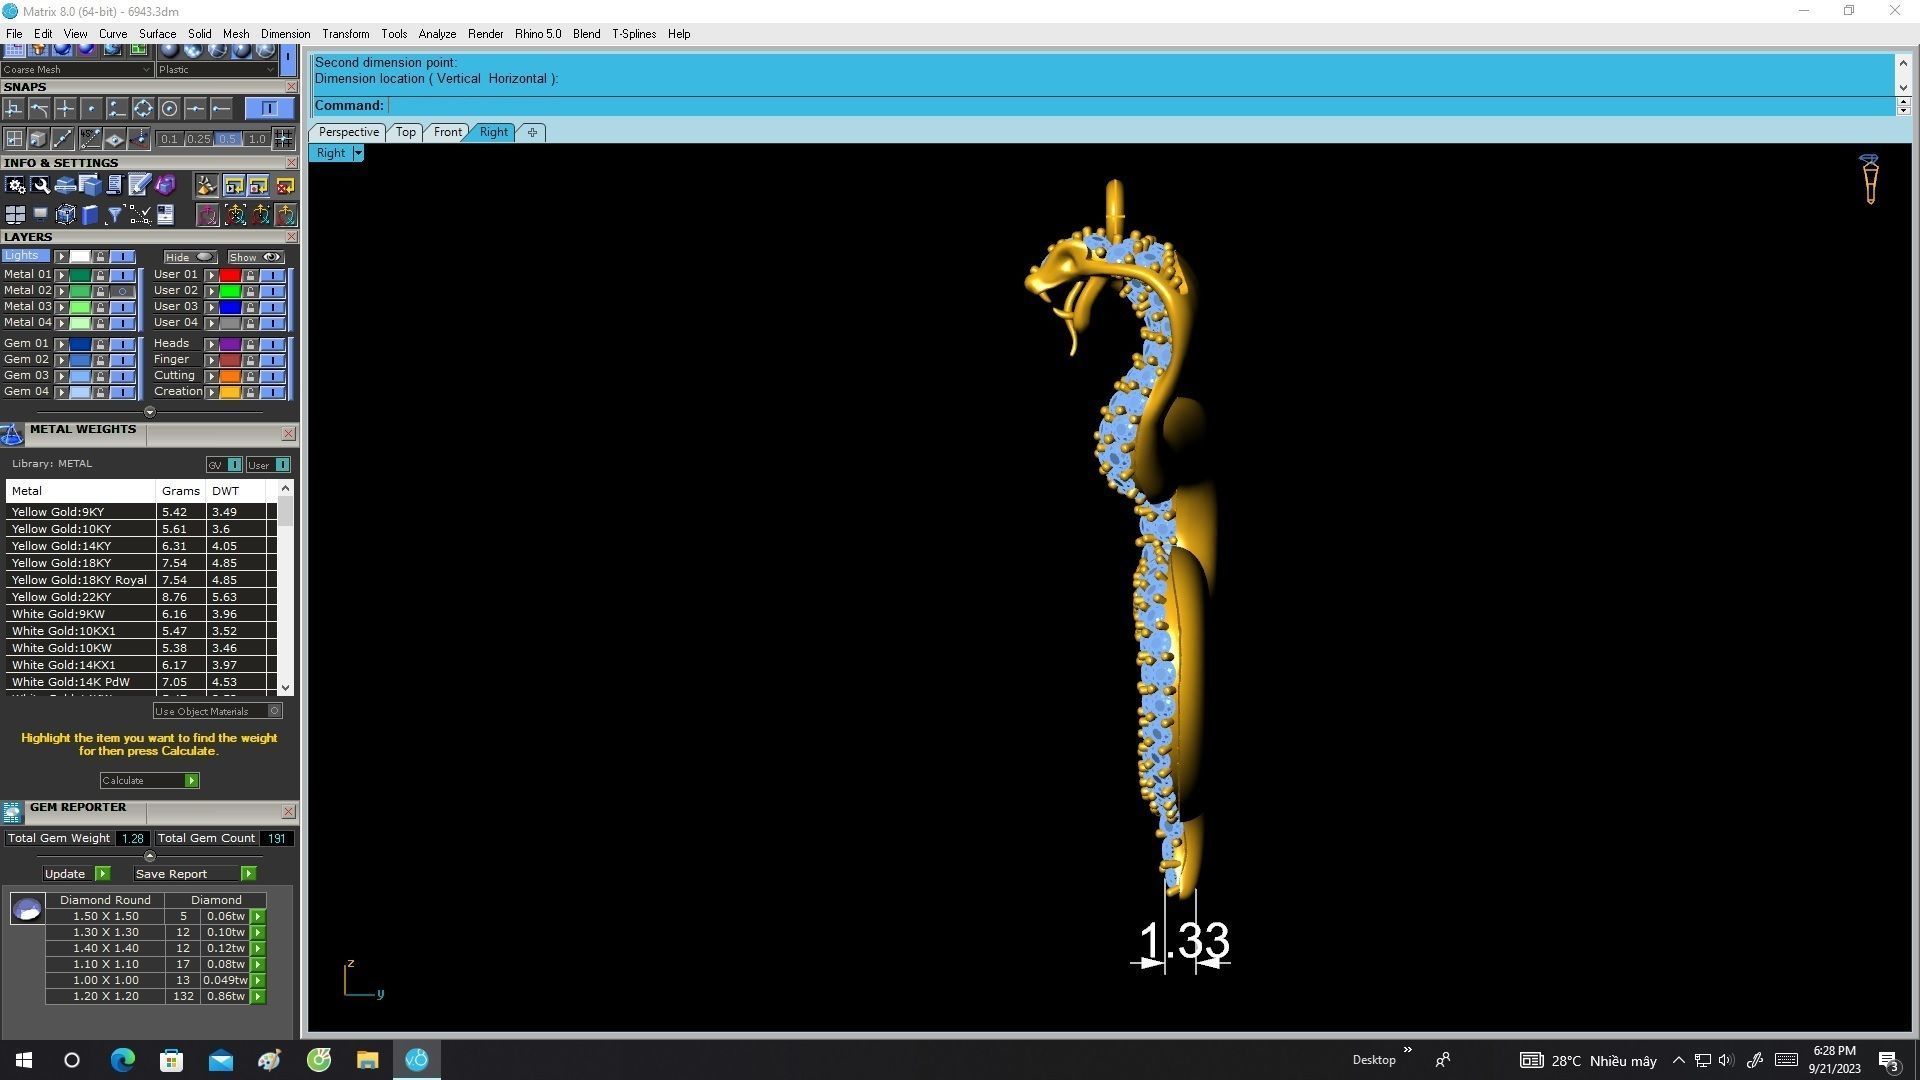The image size is (1920, 1080).
Task: Click the four-viewport layout icon
Action: click(x=15, y=214)
